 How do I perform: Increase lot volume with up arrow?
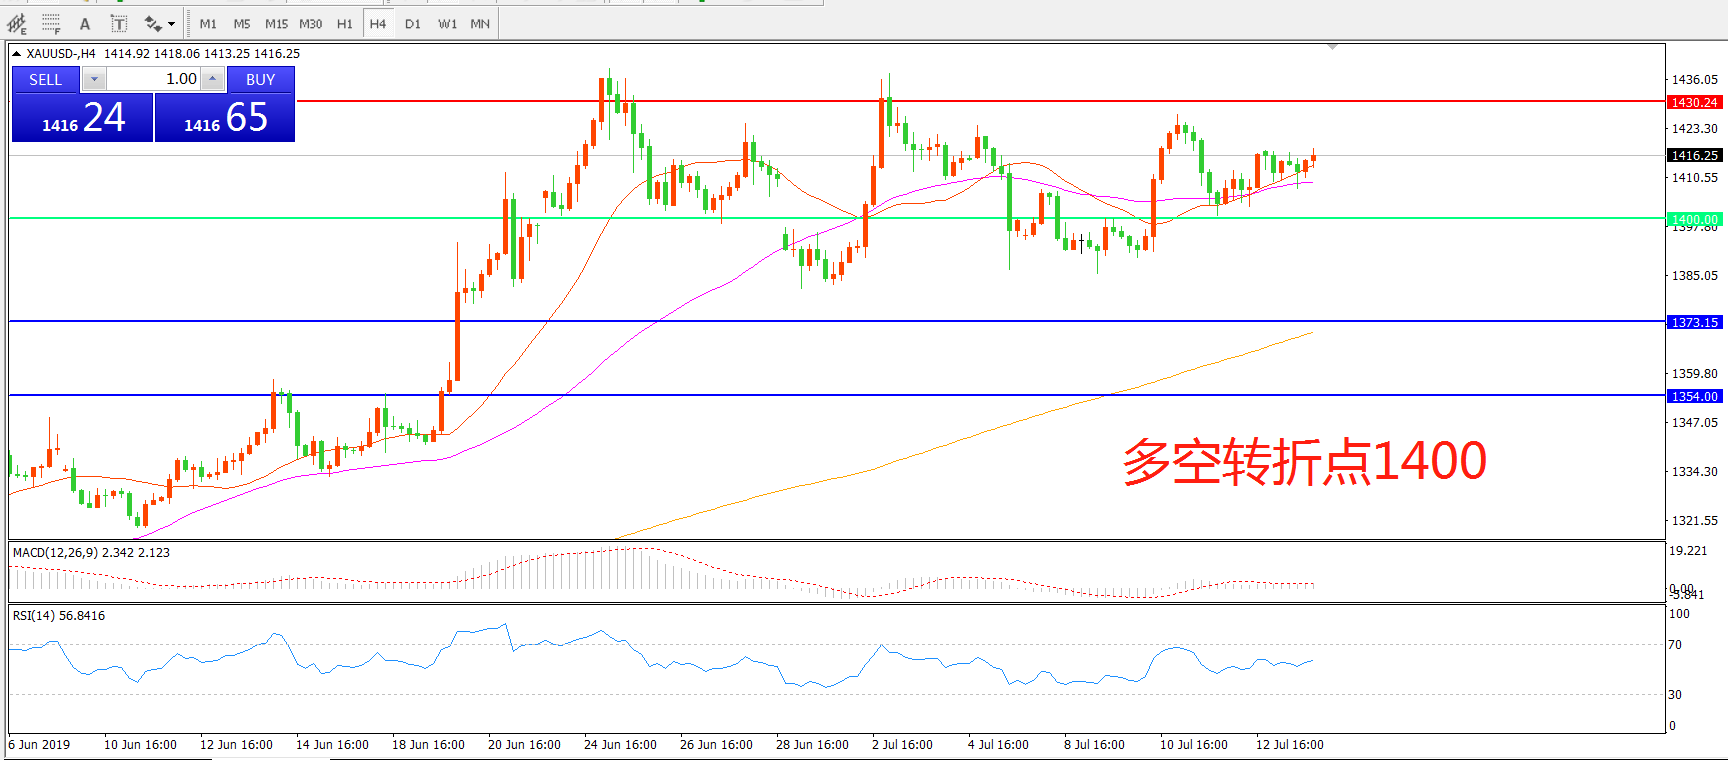click(x=213, y=79)
